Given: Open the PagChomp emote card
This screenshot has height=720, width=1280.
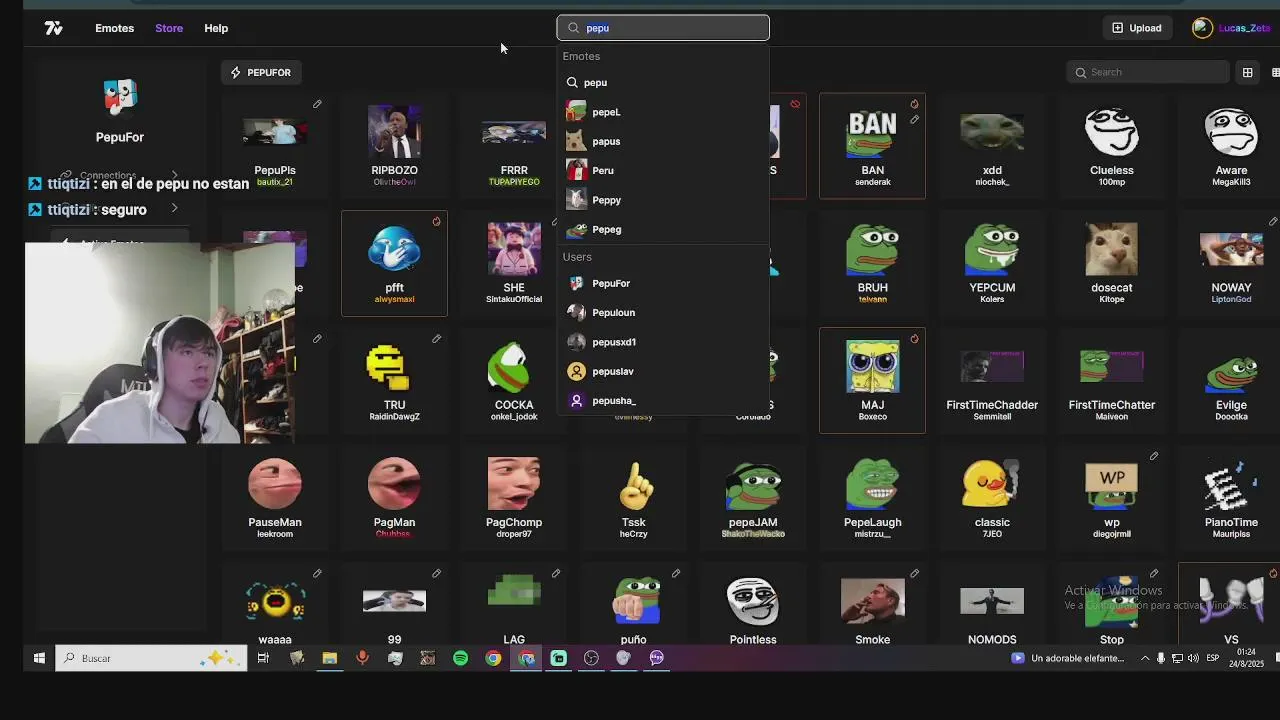Looking at the screenshot, I should 514,498.
